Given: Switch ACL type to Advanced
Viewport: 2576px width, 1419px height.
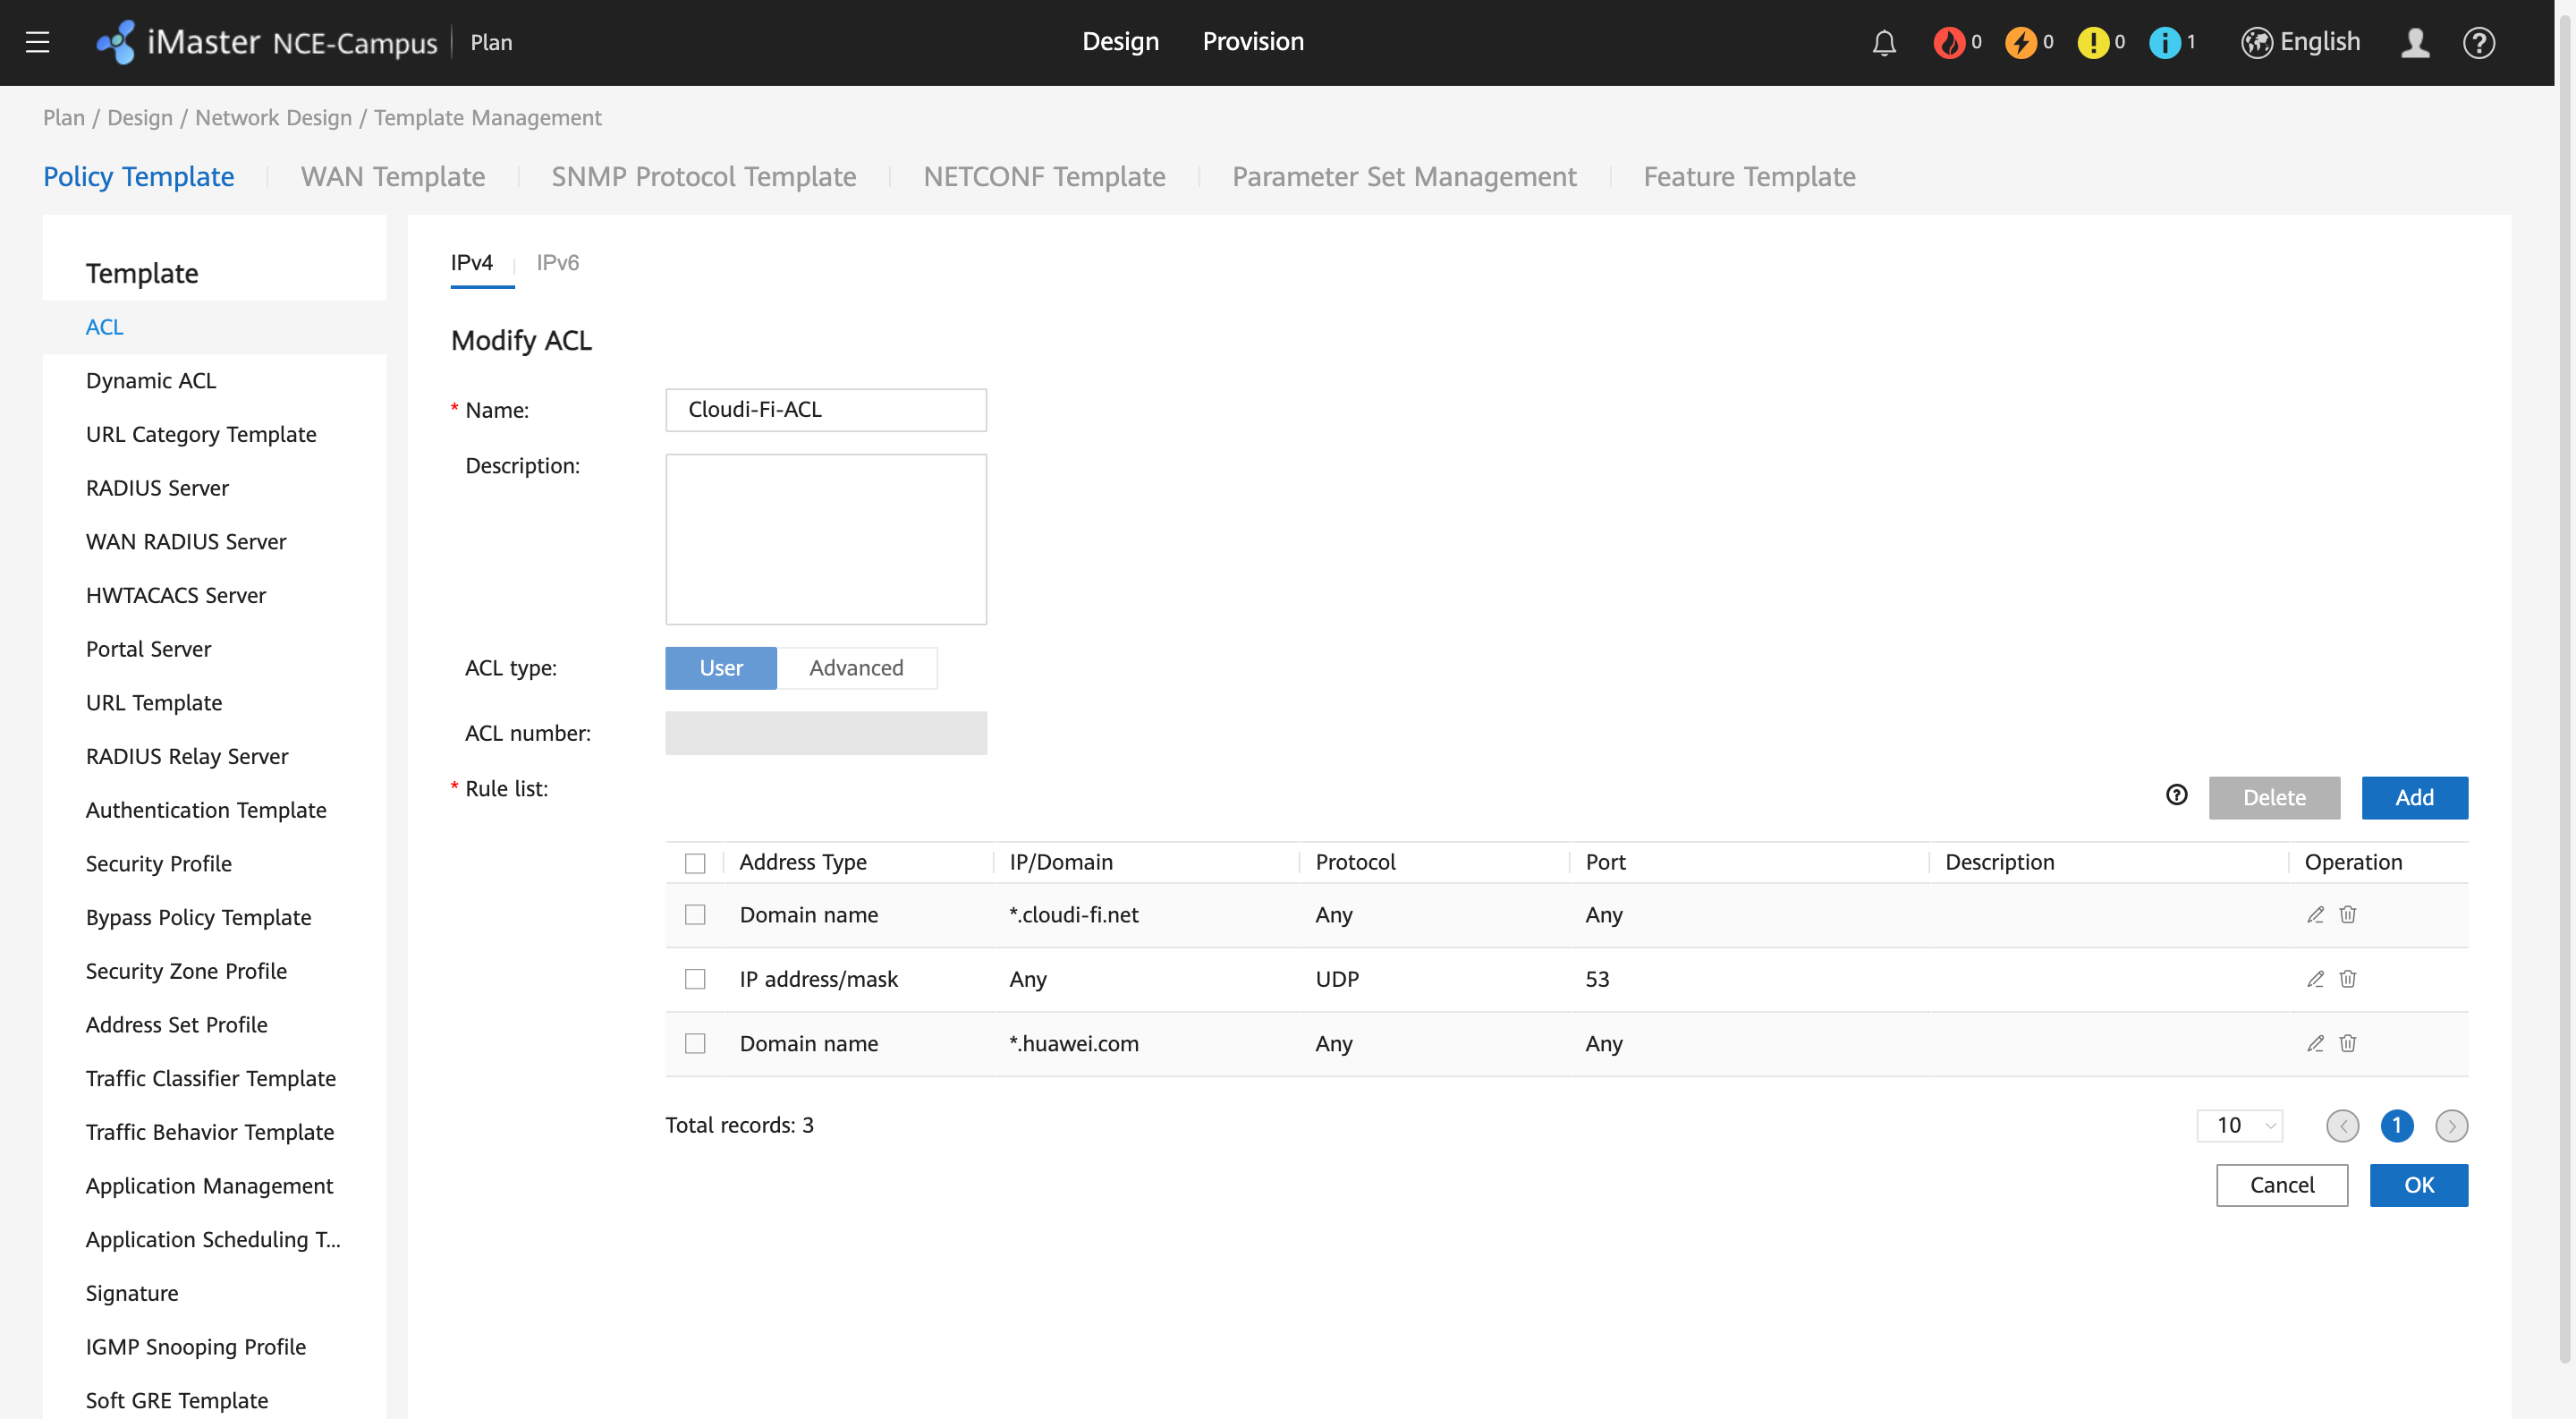Looking at the screenshot, I should click(857, 668).
